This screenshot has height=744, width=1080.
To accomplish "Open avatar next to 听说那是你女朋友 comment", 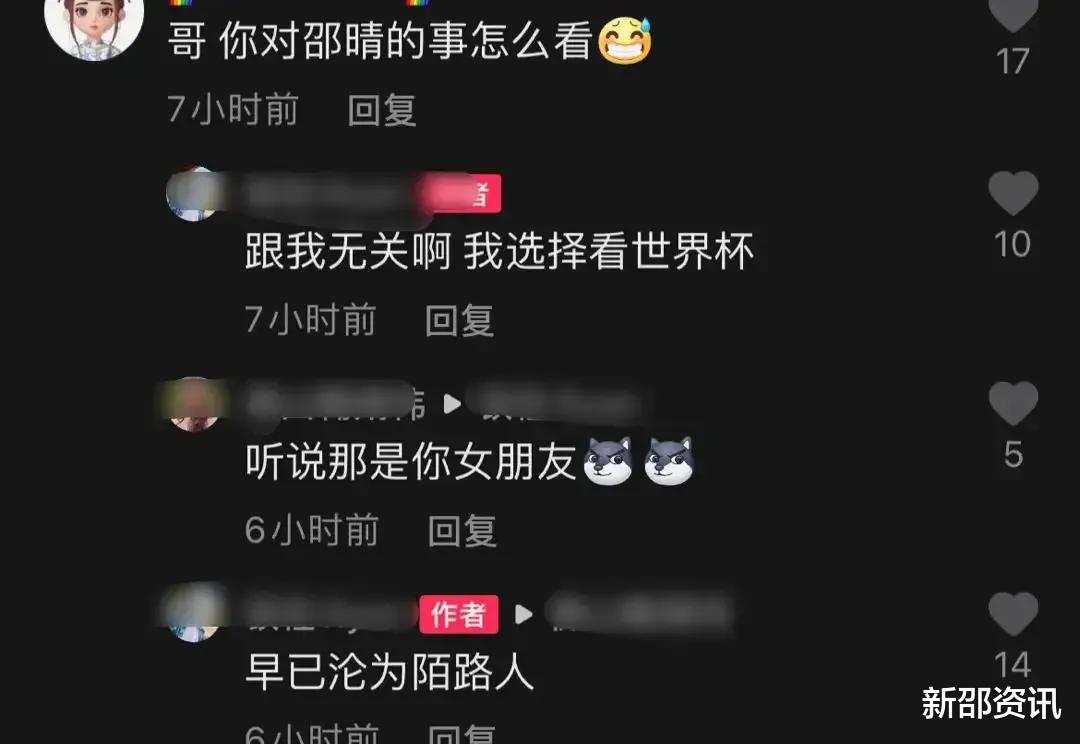I will 194,404.
